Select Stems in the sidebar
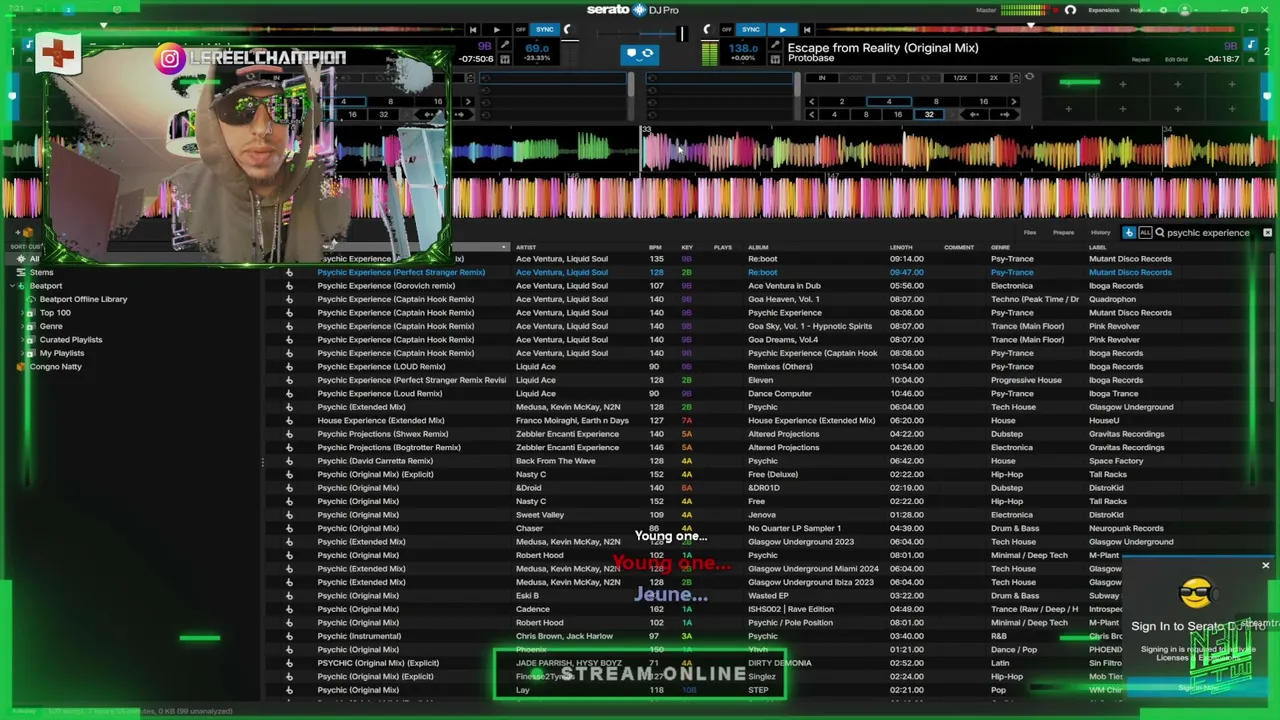The height and width of the screenshot is (720, 1280). (41, 272)
